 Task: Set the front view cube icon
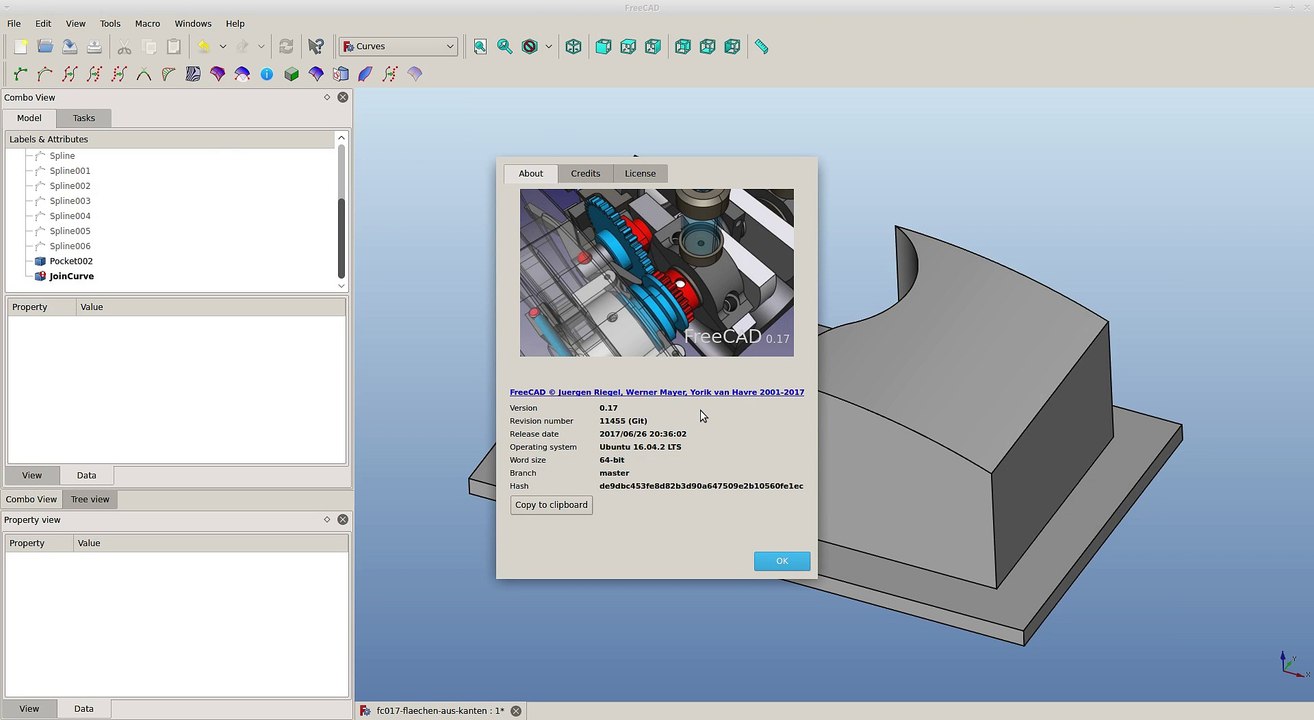tap(603, 46)
